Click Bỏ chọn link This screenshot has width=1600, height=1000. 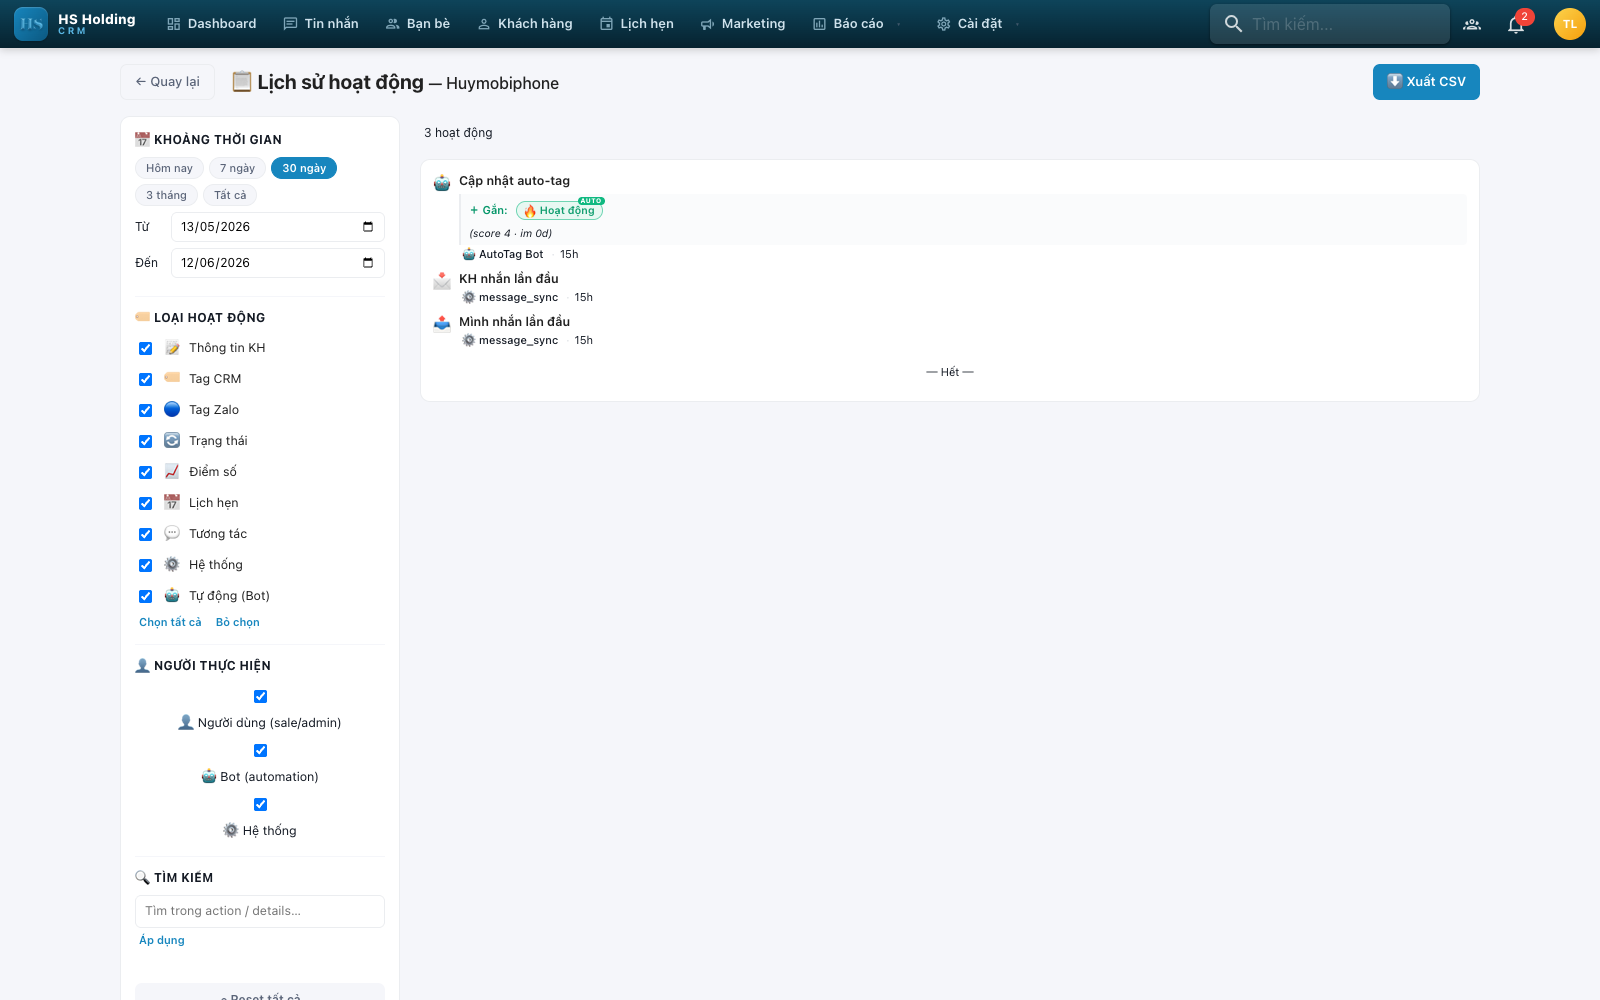tap(238, 622)
